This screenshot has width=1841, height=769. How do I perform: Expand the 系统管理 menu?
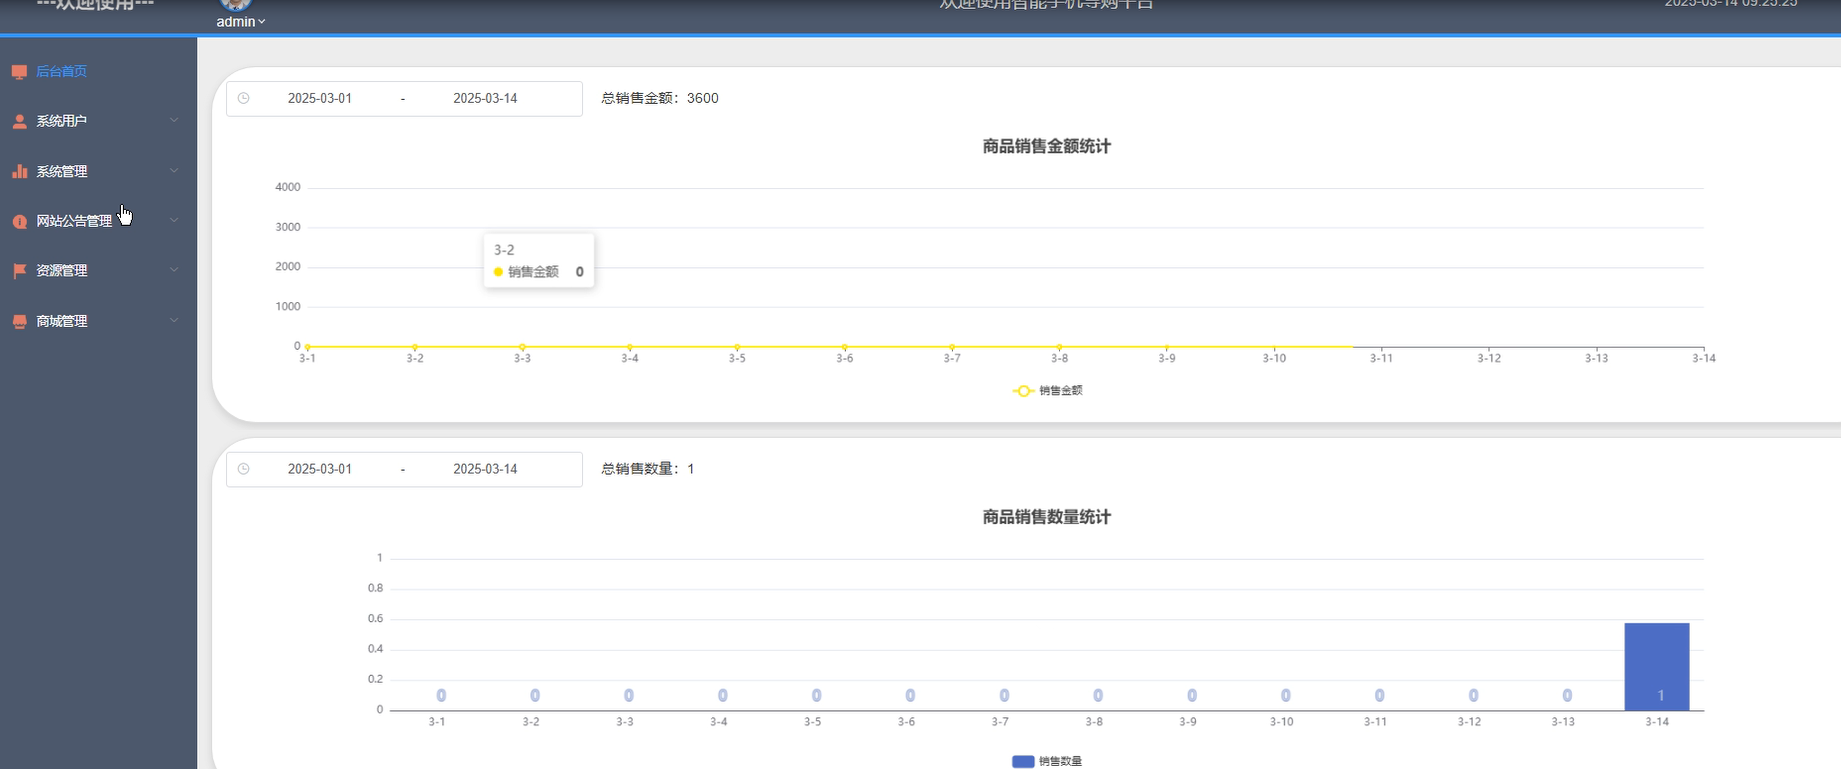click(98, 171)
